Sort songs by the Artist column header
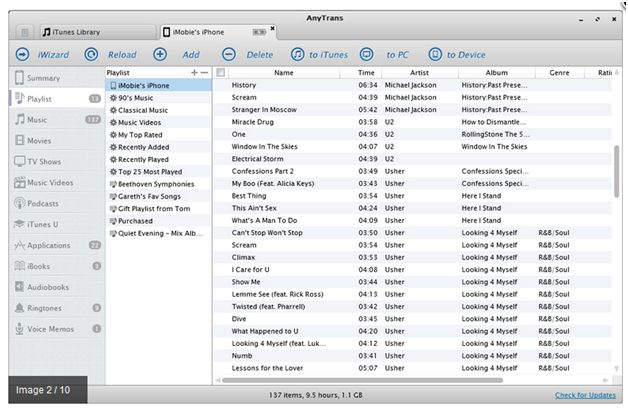Screen dimensions: 628x412 pyautogui.click(x=419, y=72)
